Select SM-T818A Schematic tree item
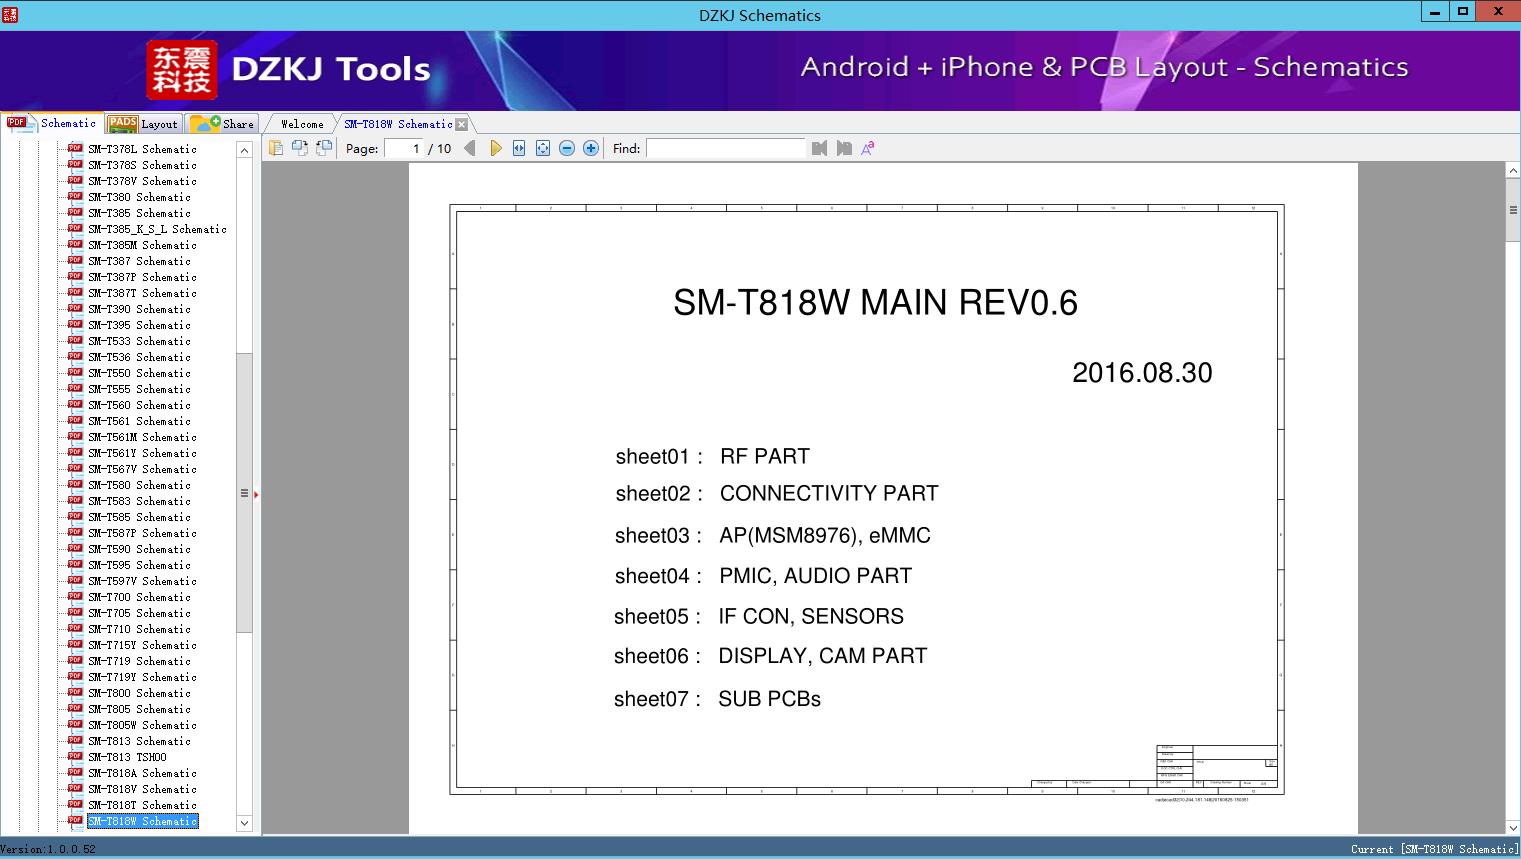This screenshot has width=1521, height=859. click(x=142, y=773)
